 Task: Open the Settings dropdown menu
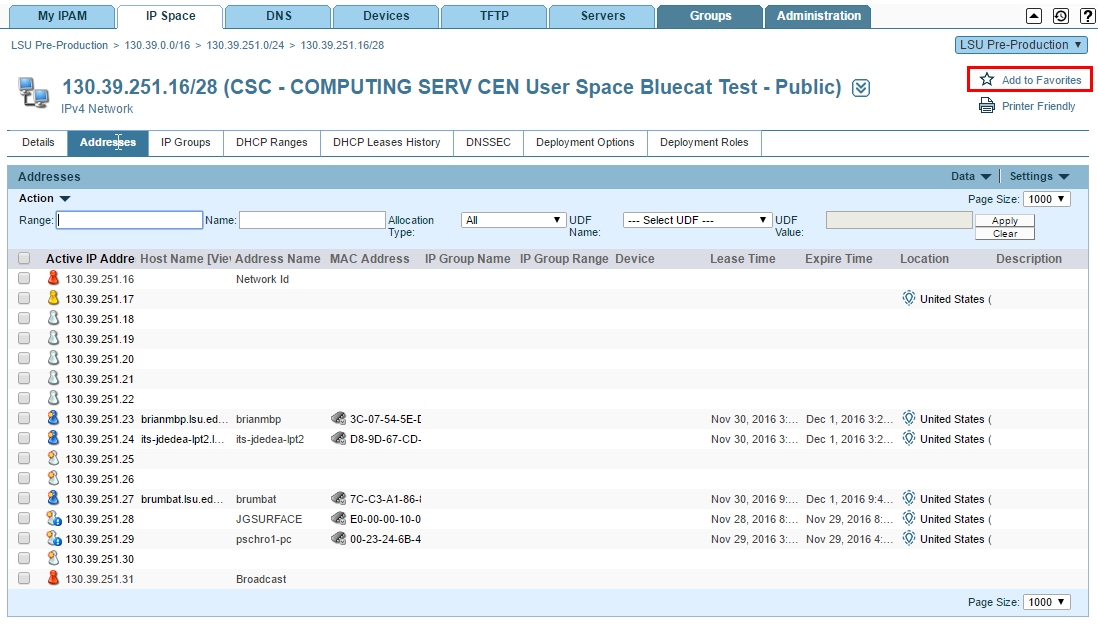1039,177
